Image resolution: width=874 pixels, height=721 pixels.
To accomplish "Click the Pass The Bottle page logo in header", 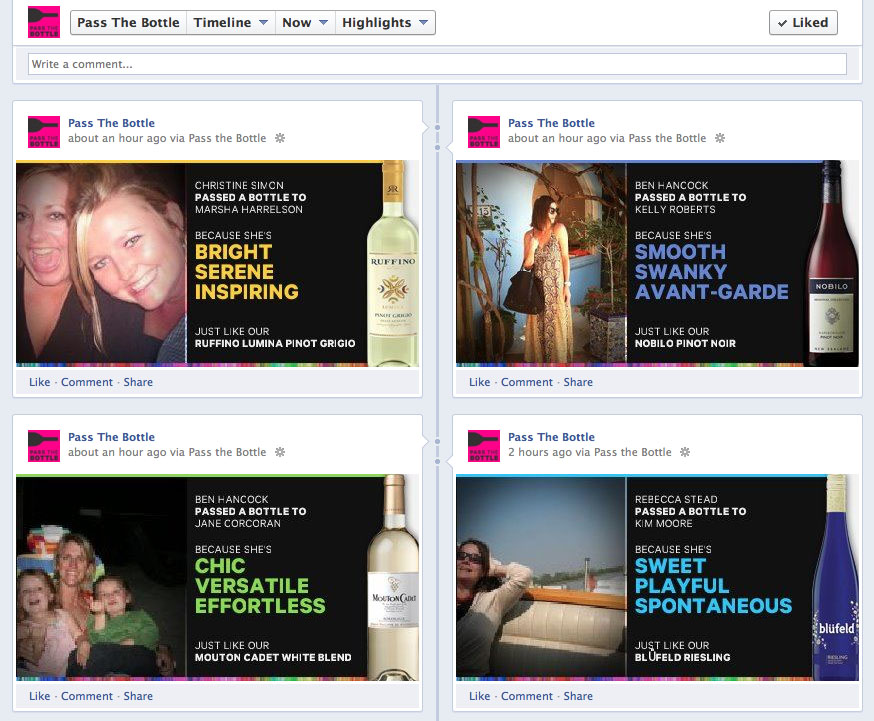I will coord(43,22).
